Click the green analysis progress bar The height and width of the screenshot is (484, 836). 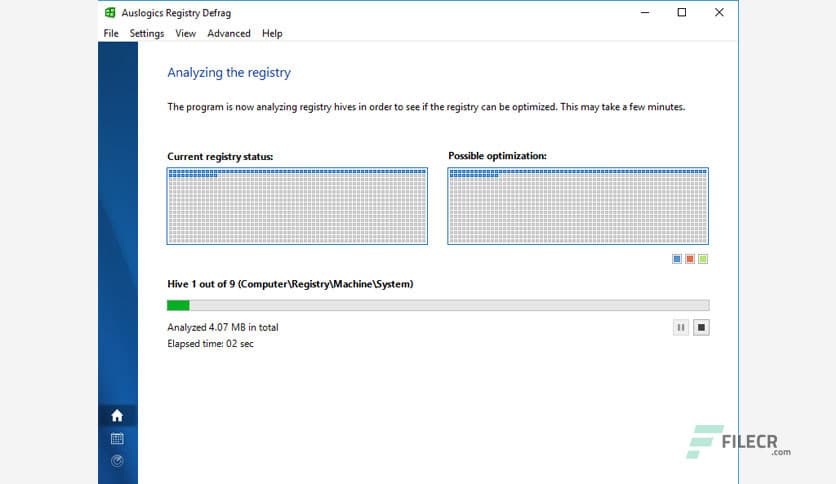(x=438, y=305)
